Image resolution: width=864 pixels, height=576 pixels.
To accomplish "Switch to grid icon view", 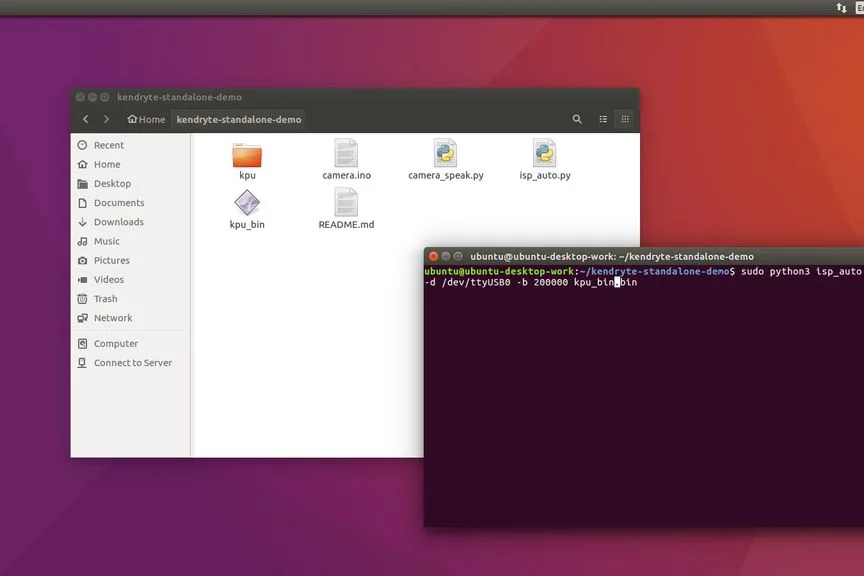I will point(625,119).
